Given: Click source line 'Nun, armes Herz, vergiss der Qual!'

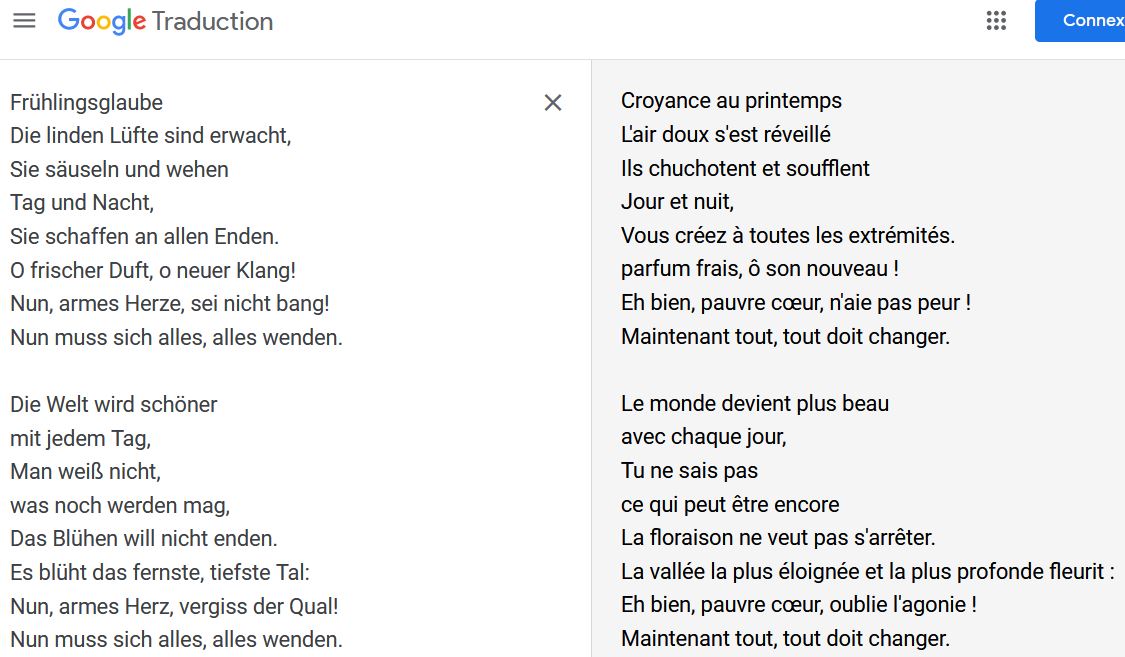Looking at the screenshot, I should click(174, 606).
